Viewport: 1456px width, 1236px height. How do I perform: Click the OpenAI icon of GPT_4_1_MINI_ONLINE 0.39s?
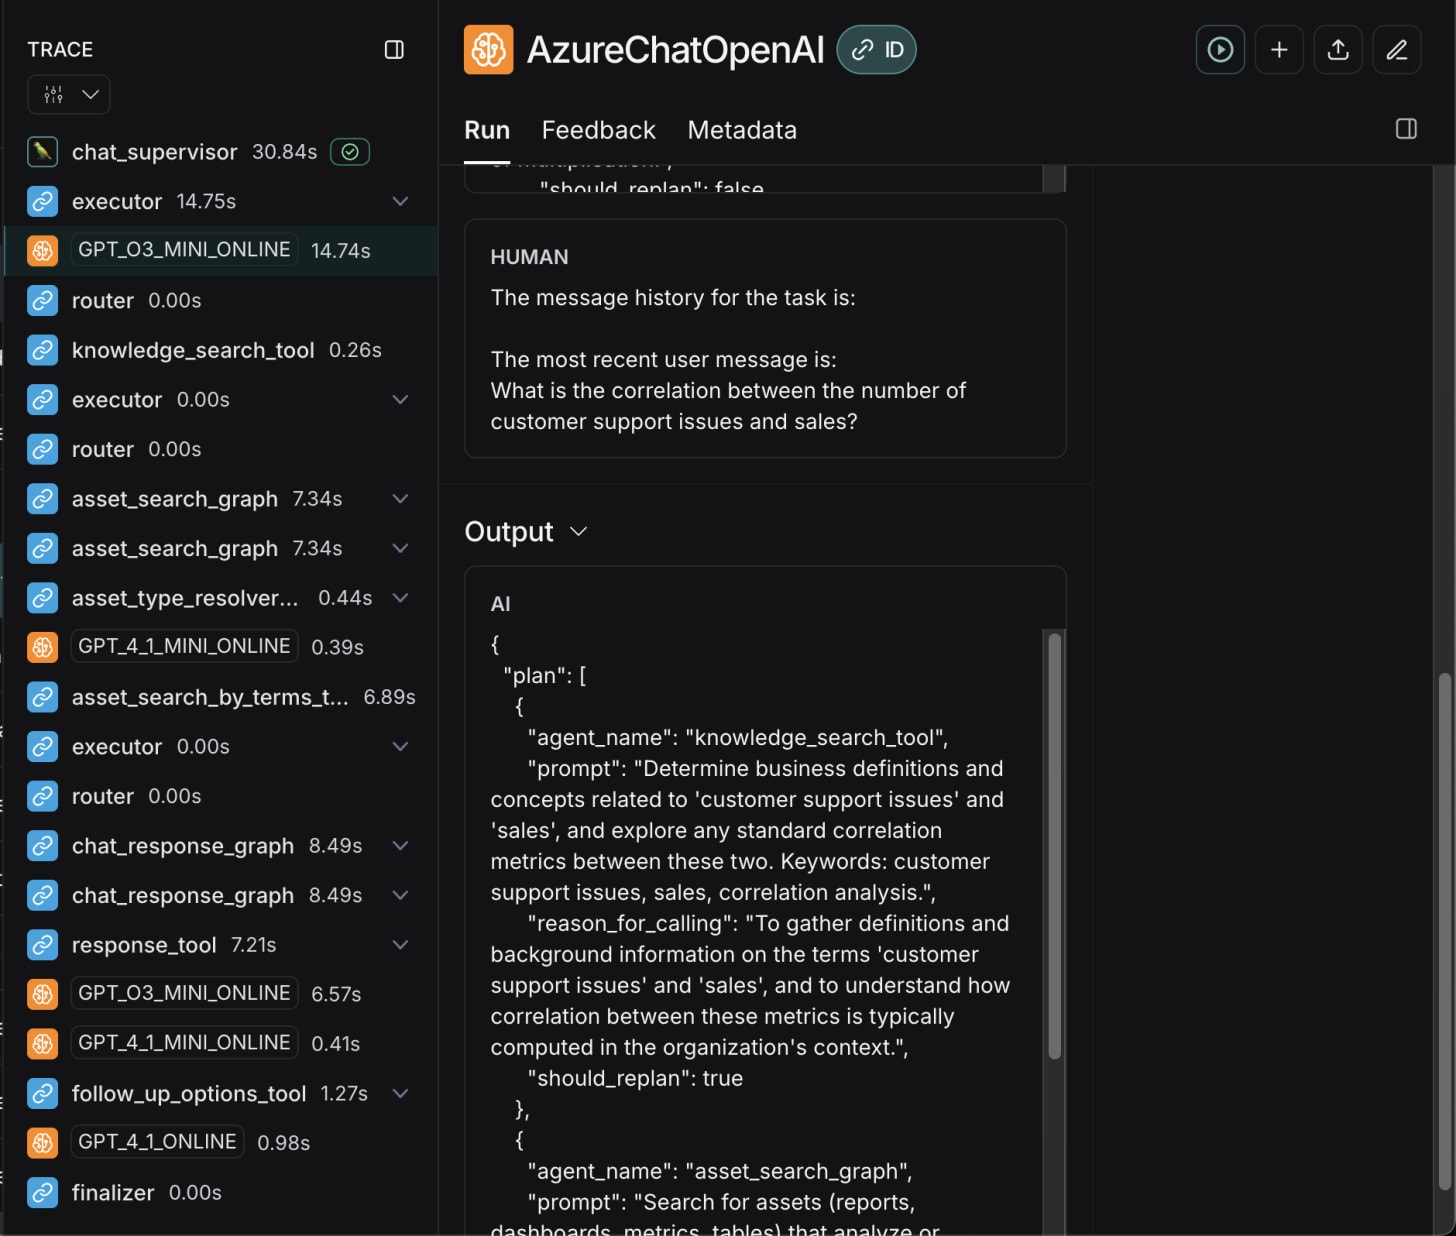coord(42,648)
